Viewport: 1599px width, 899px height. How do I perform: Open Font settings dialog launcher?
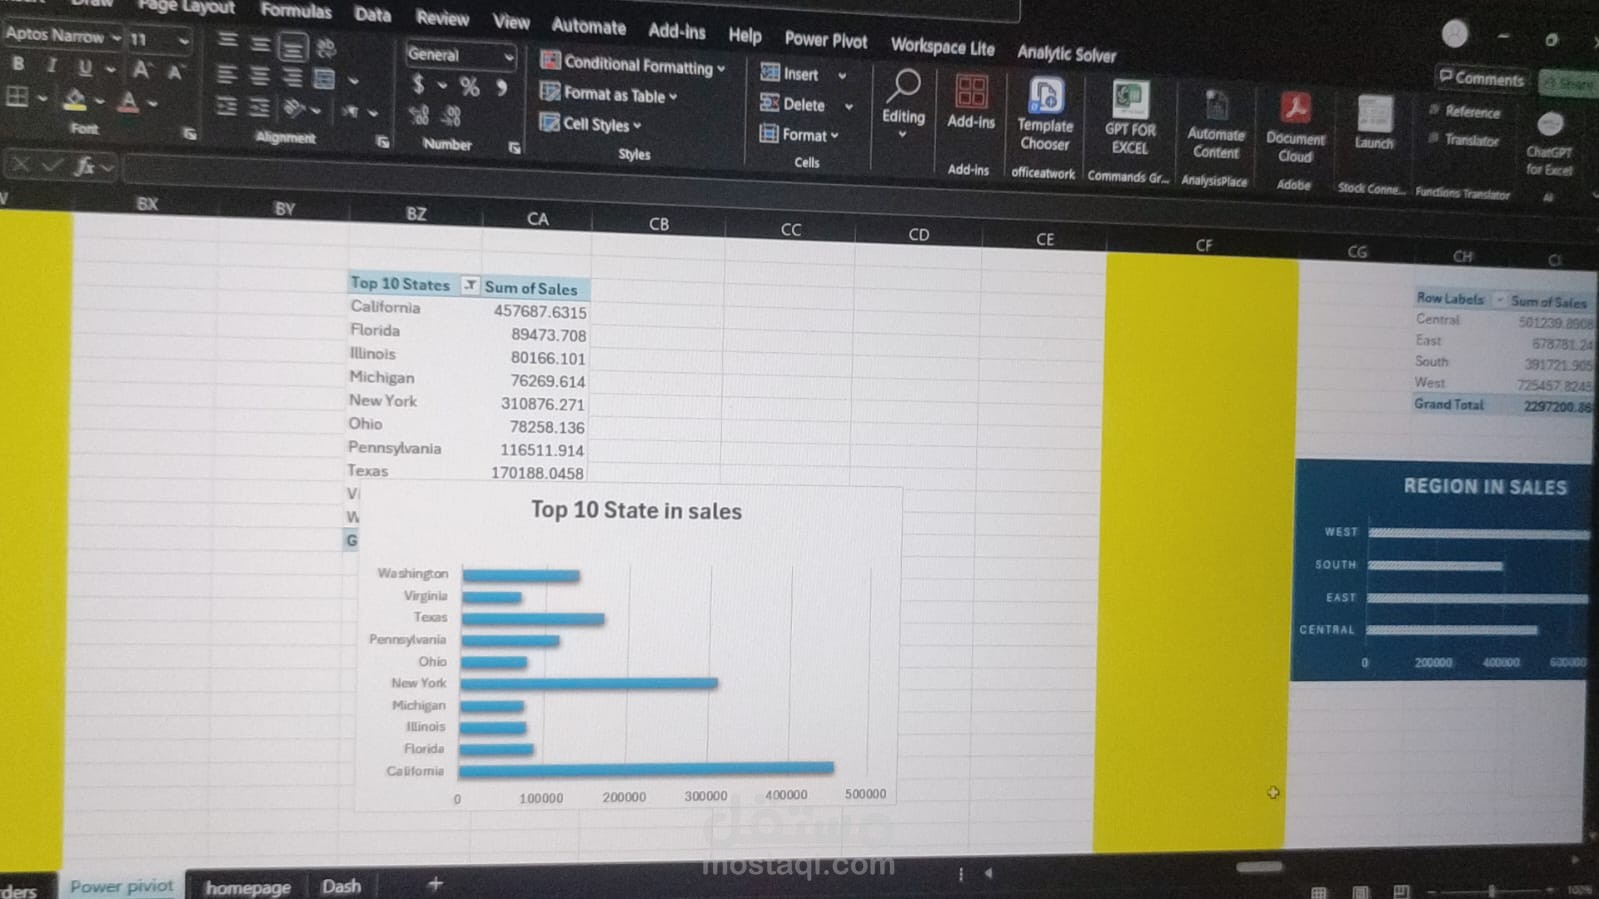pyautogui.click(x=189, y=133)
